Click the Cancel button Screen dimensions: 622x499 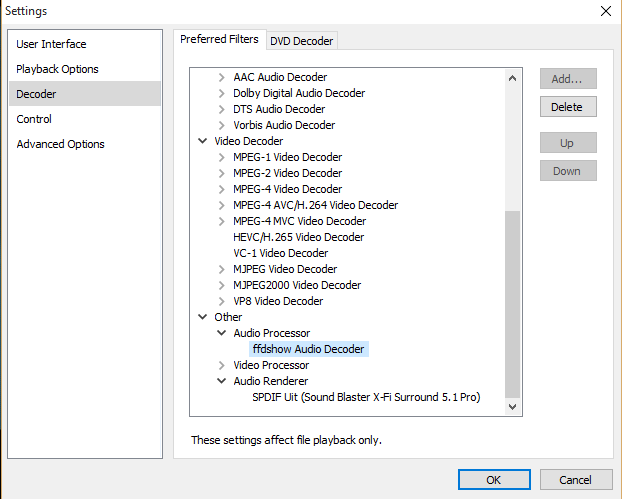pyautogui.click(x=577, y=480)
